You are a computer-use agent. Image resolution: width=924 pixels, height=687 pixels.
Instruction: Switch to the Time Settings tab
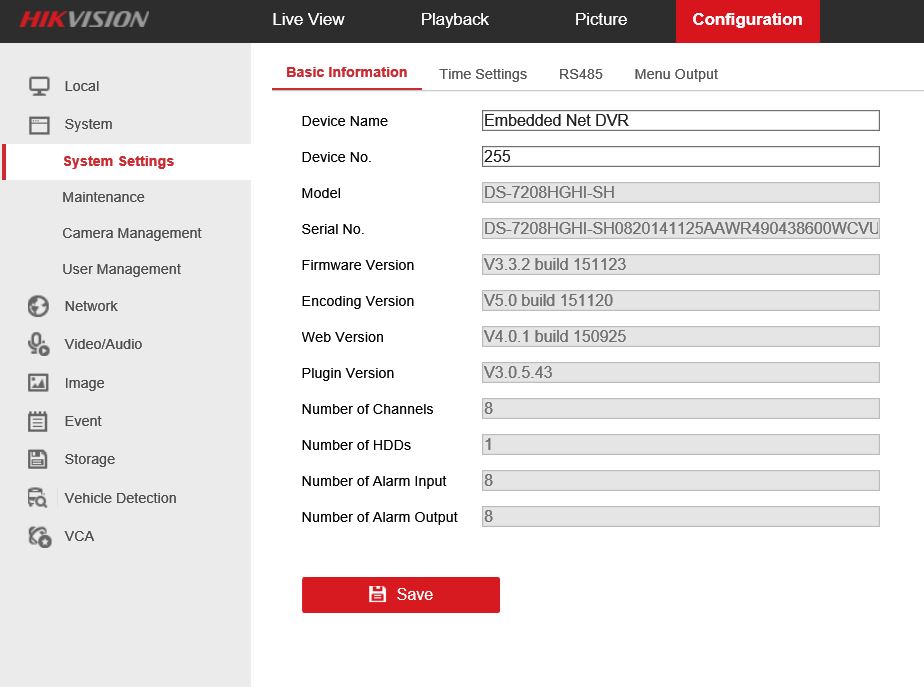[x=482, y=74]
